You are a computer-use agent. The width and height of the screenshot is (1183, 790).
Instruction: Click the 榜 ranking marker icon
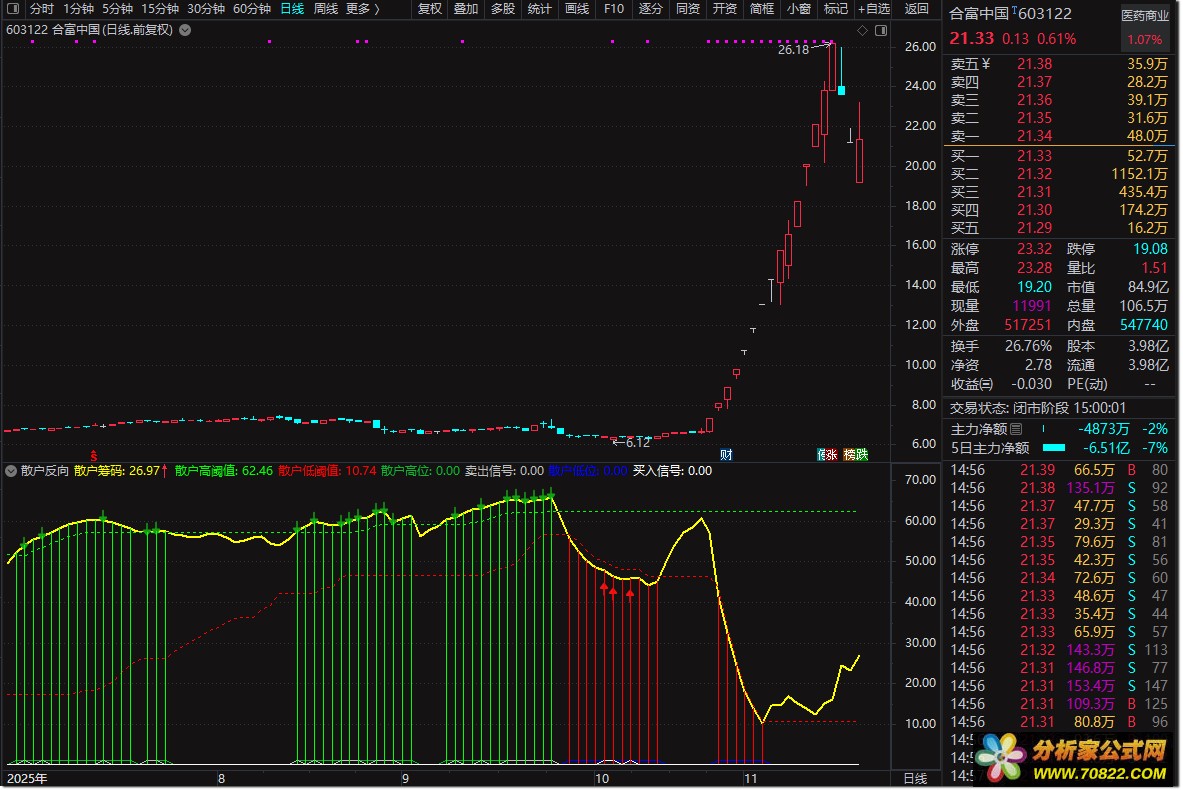pos(850,455)
